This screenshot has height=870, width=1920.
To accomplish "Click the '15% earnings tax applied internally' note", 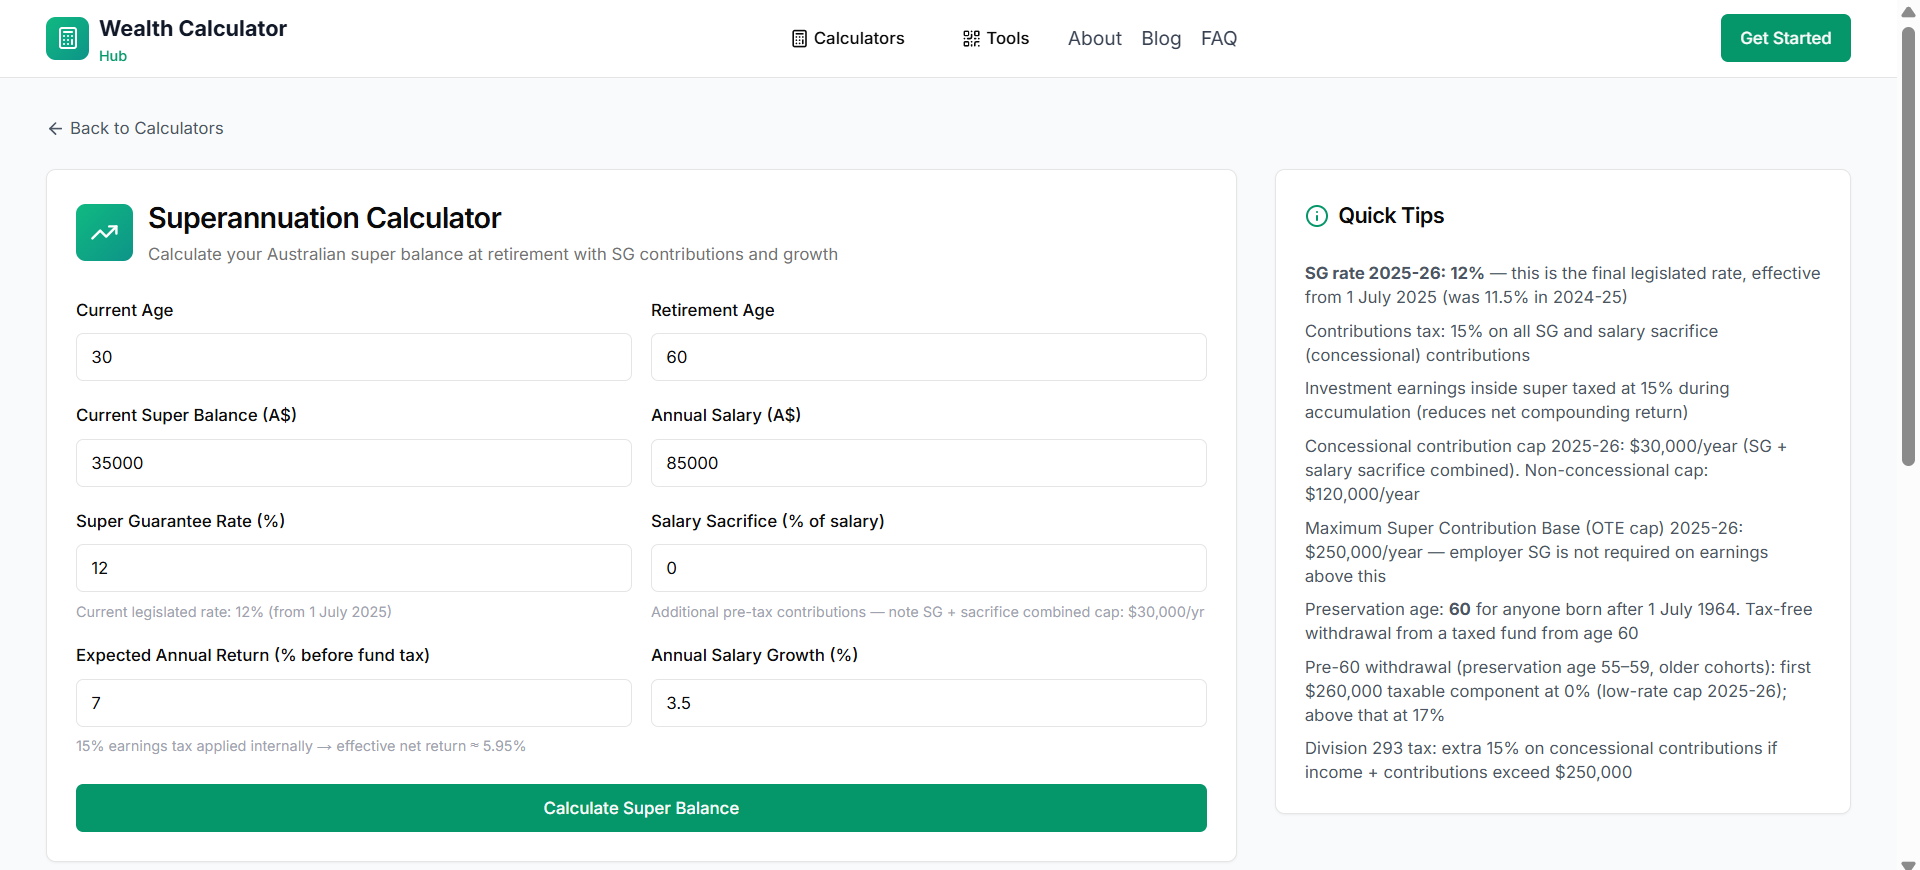I will point(301,746).
